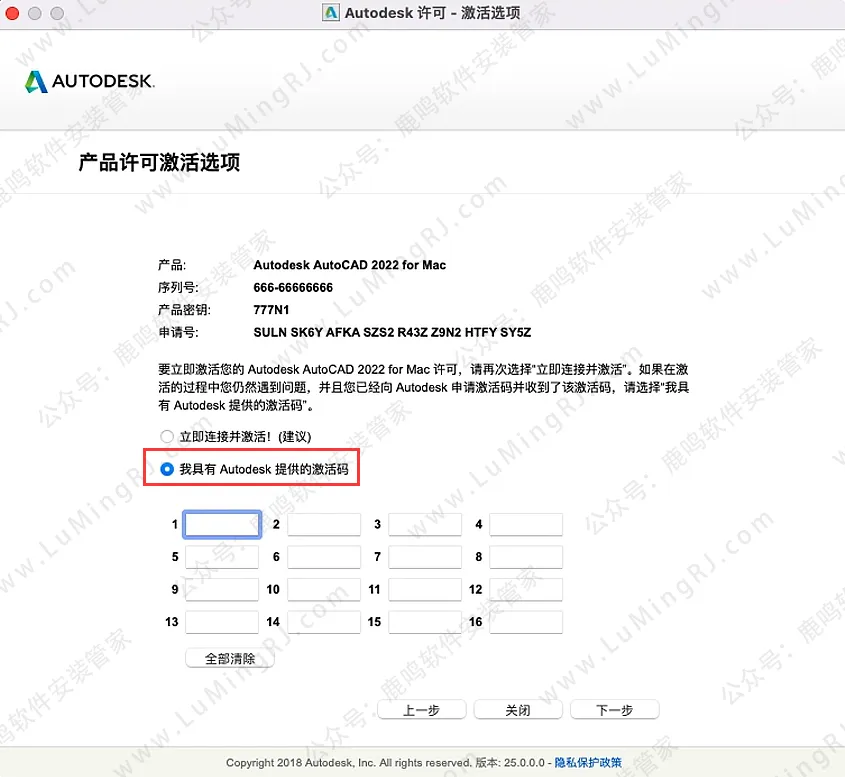Select the connect and activate now radio button
Viewport: 845px width, 777px height.
point(167,436)
